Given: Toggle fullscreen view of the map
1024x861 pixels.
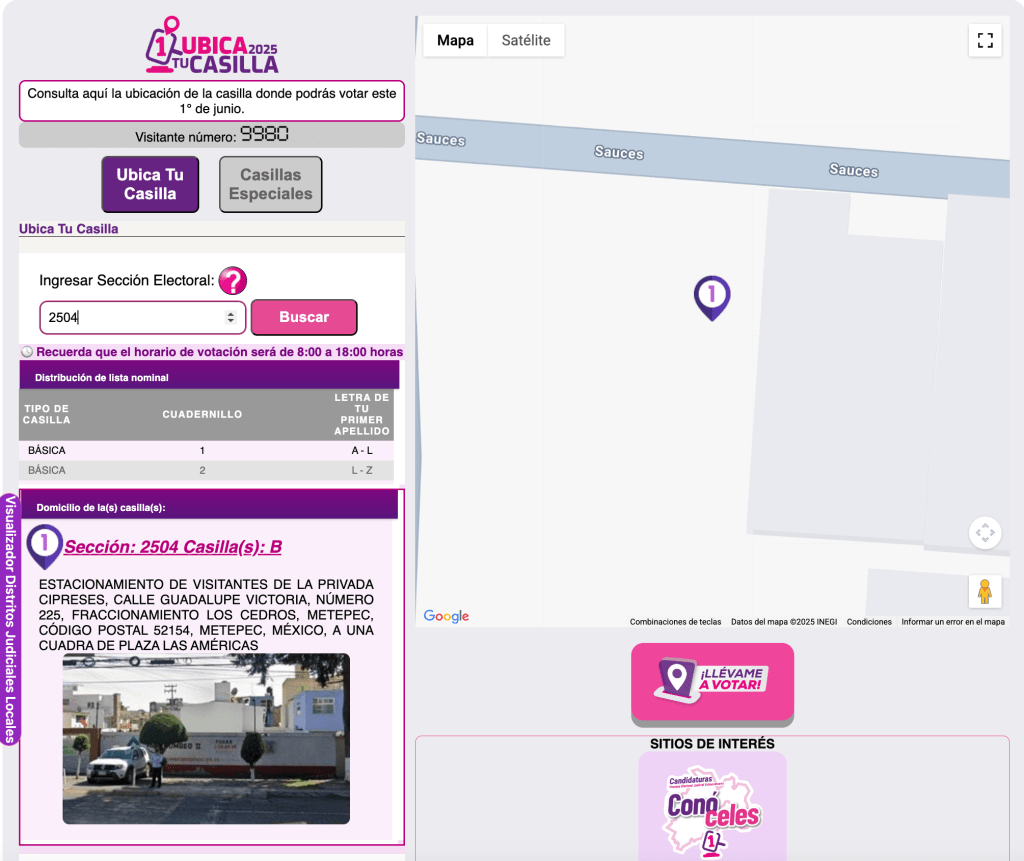Looking at the screenshot, I should pyautogui.click(x=985, y=40).
